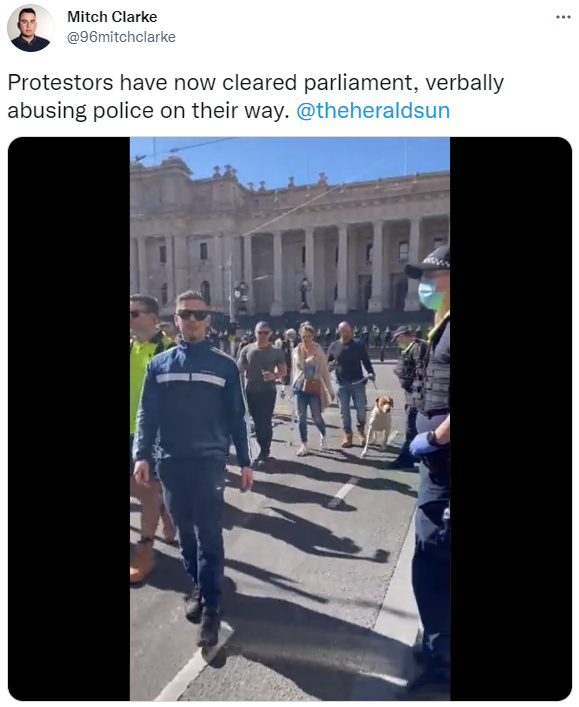Viewport: 579px width, 707px height.
Task: Click the right black letterbox of the video
Action: click(511, 418)
